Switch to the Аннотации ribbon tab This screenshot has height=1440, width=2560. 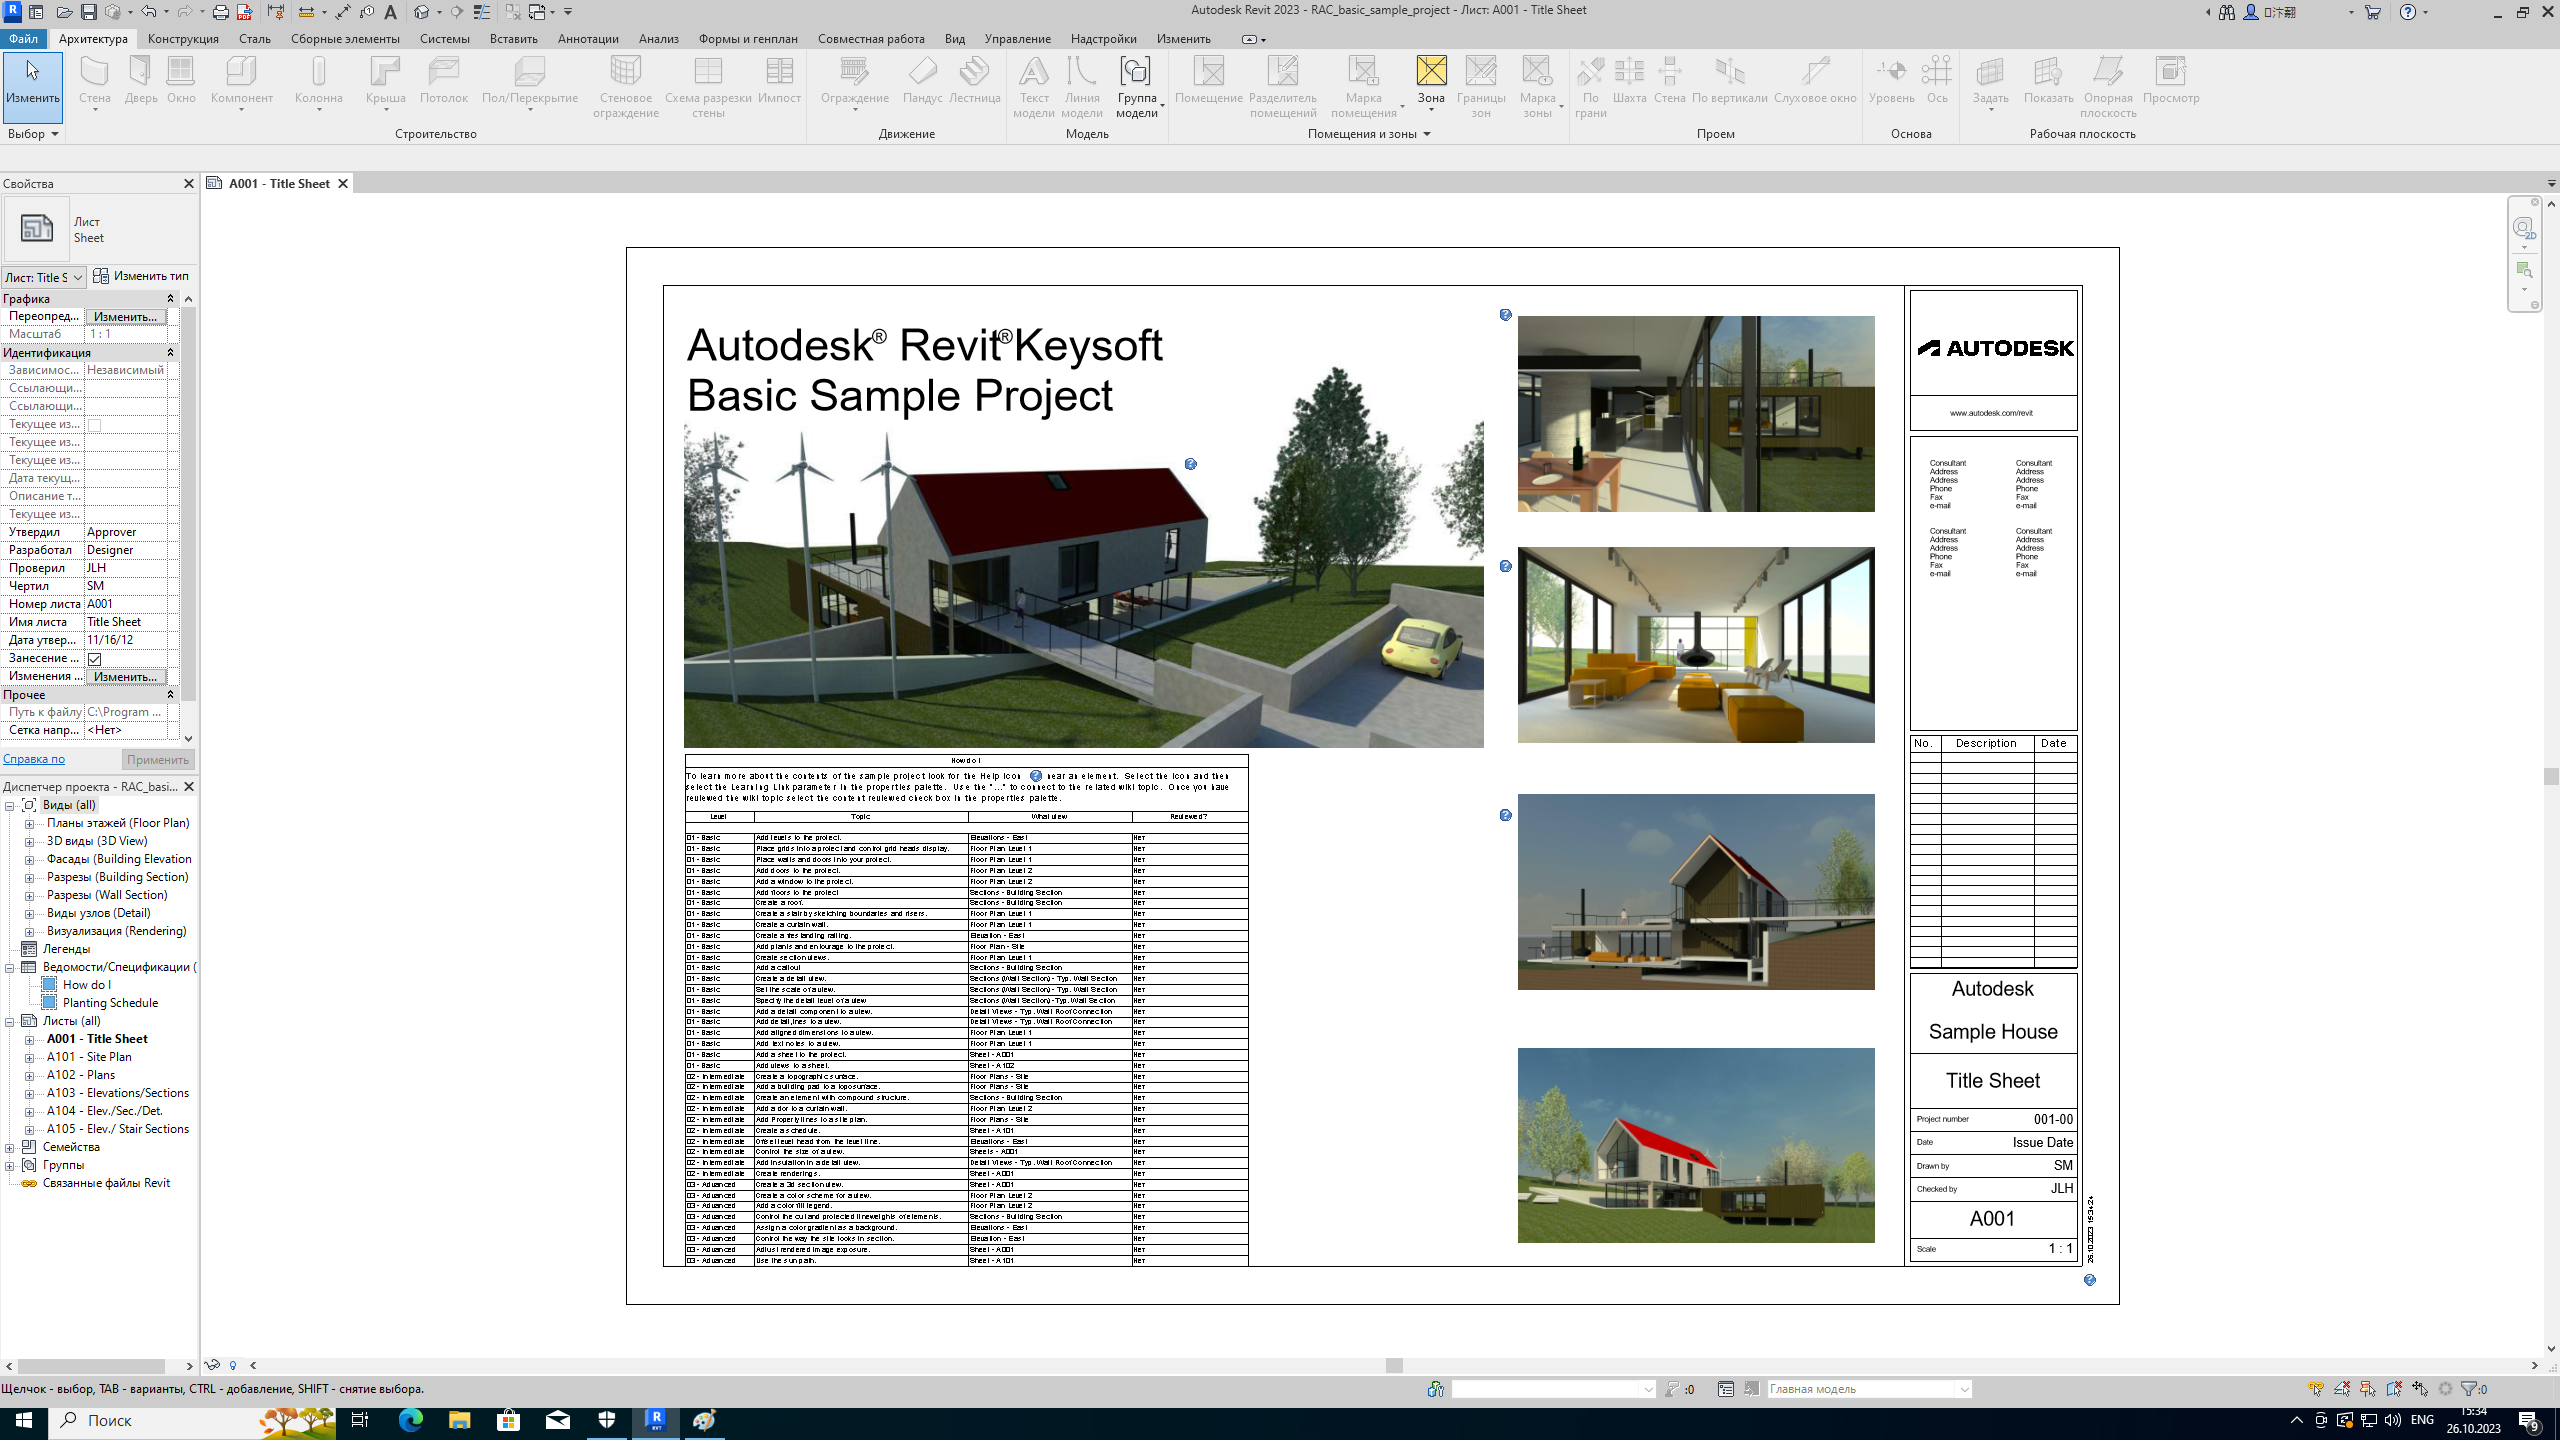(588, 39)
